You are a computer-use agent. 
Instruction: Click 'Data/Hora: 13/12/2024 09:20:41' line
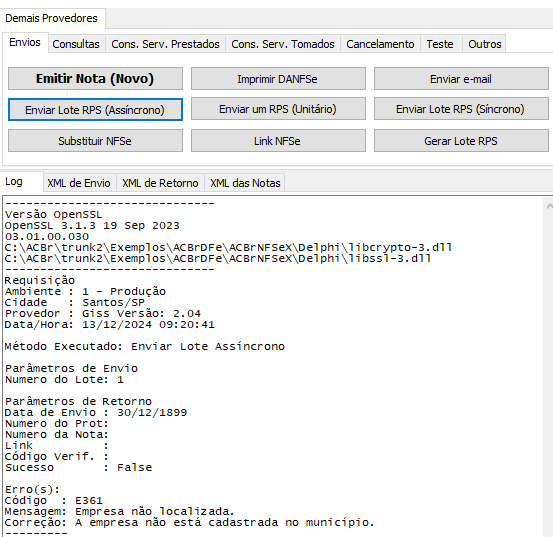(x=110, y=324)
